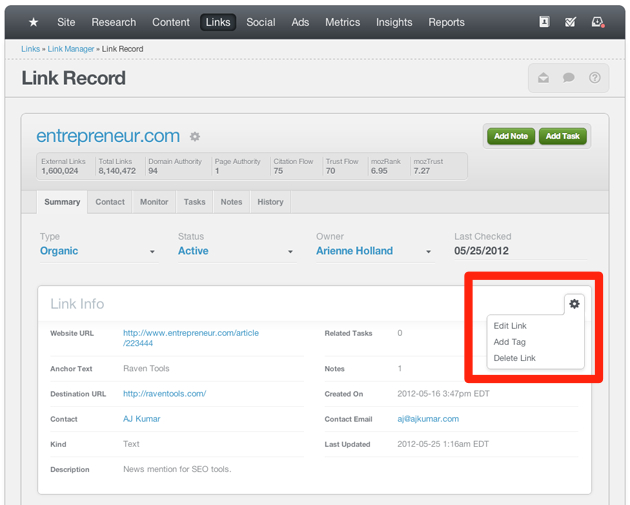Go to Link Manager breadcrumb
Image resolution: width=630 pixels, height=505 pixels.
click(71, 49)
